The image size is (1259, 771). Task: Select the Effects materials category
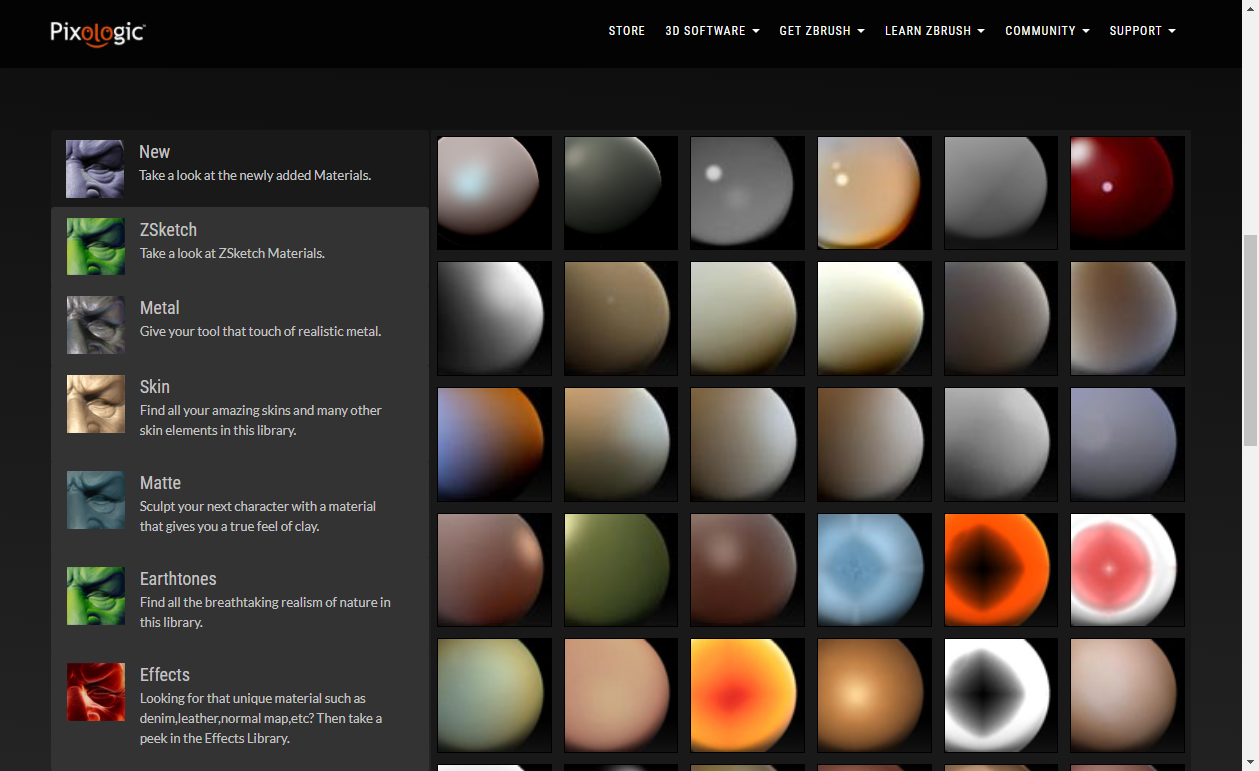(240, 708)
